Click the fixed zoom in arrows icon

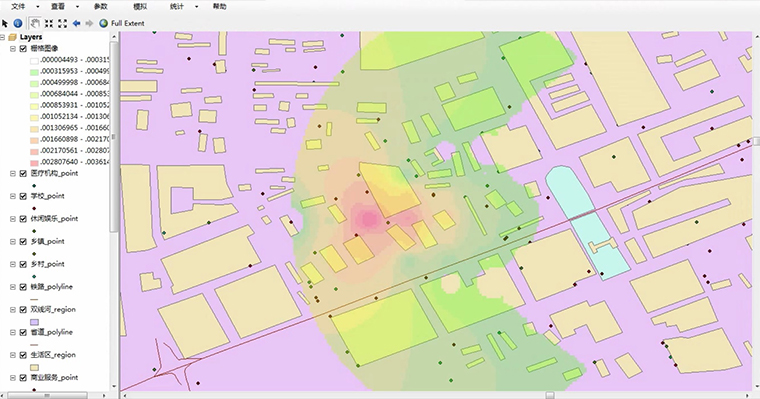49,23
